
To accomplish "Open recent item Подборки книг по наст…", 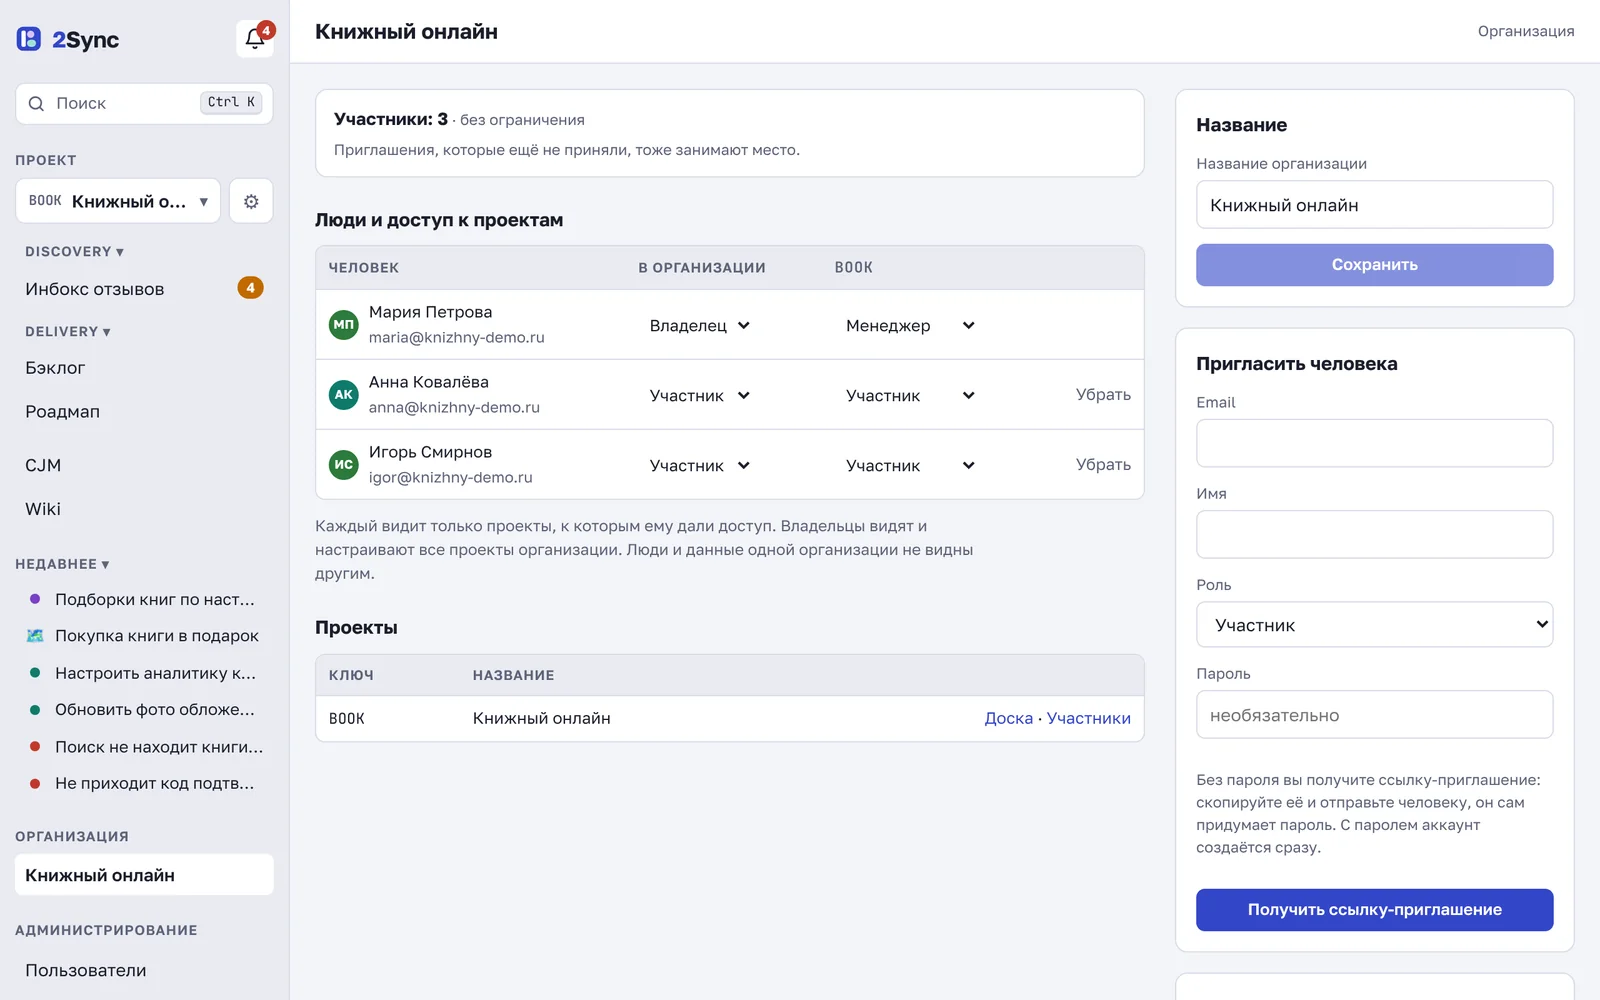I will coord(144,599).
